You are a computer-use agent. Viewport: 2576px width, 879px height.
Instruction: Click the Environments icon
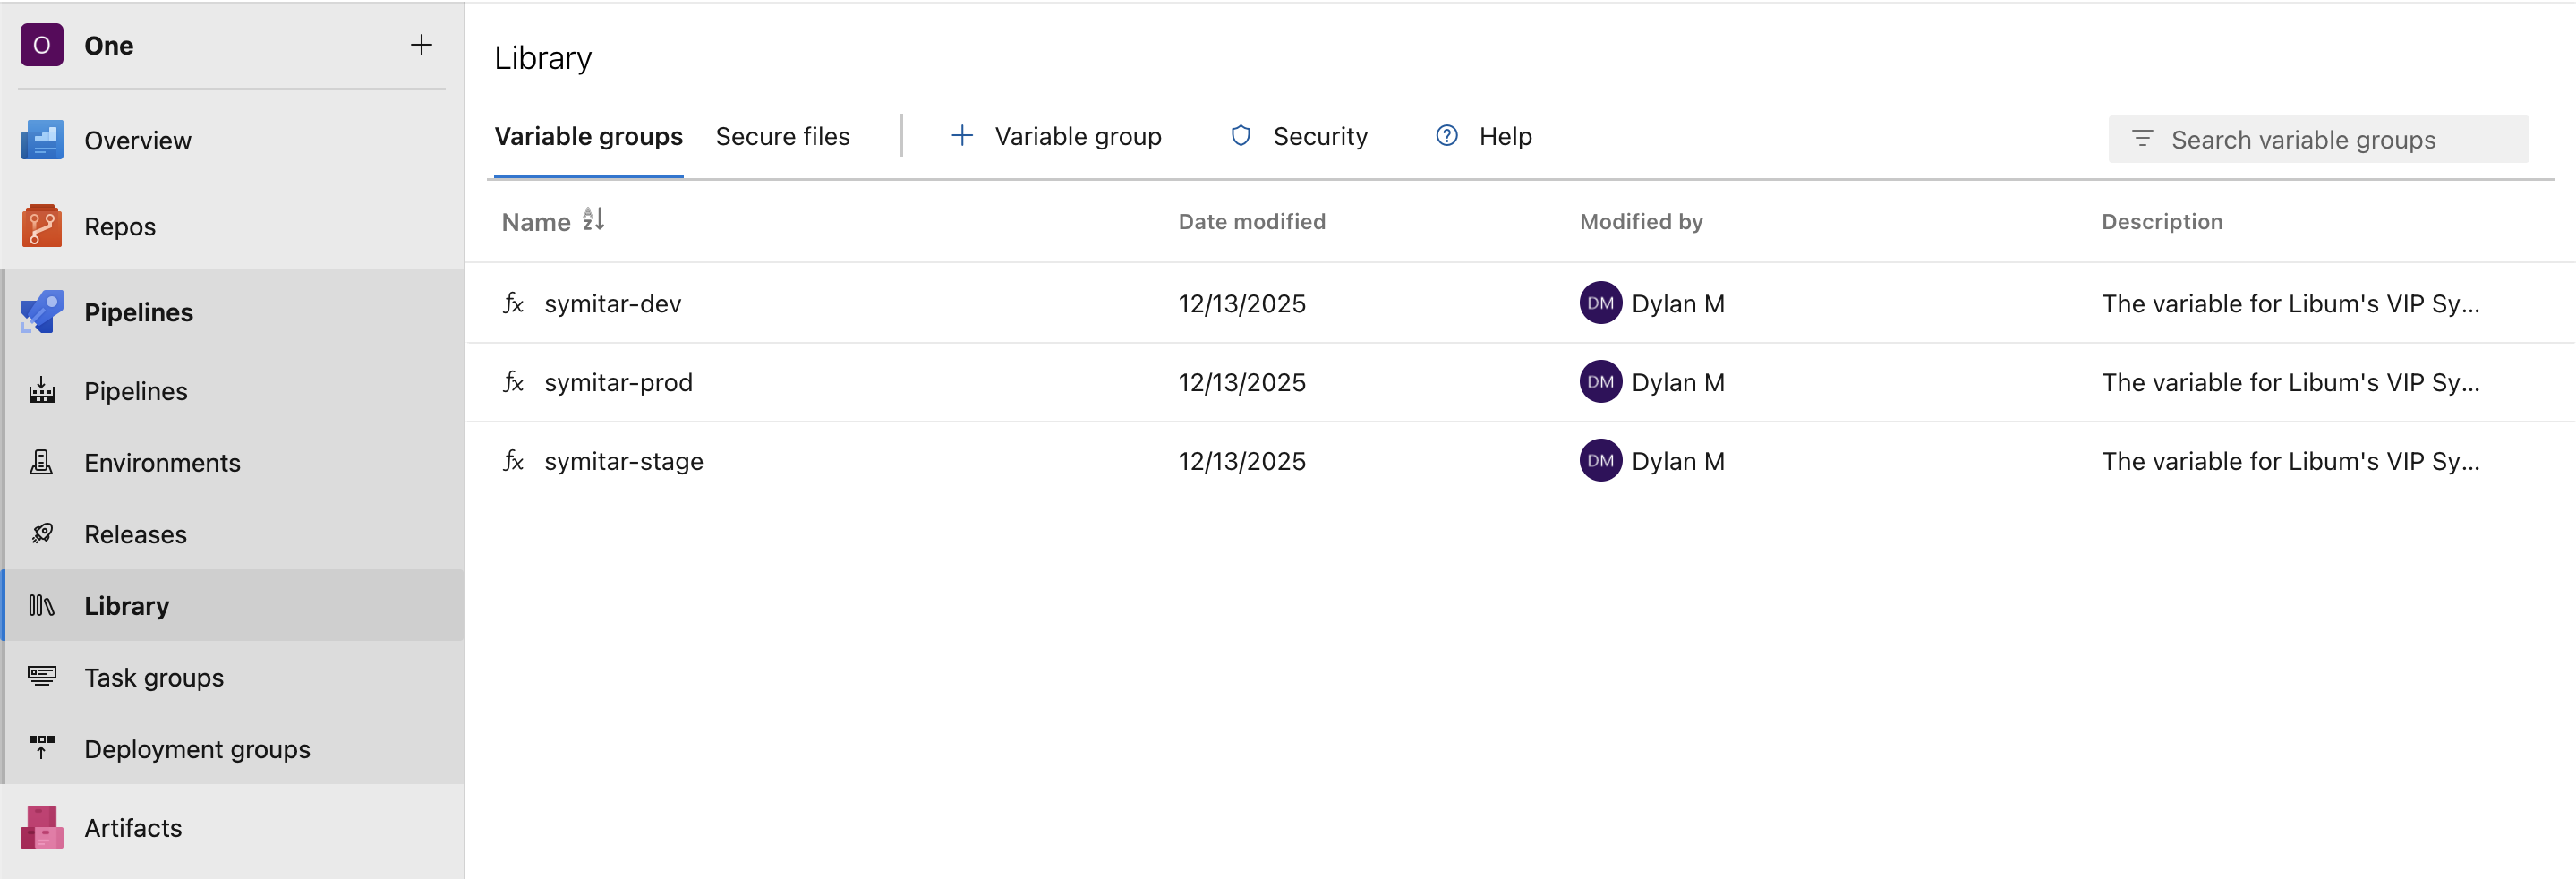coord(42,462)
